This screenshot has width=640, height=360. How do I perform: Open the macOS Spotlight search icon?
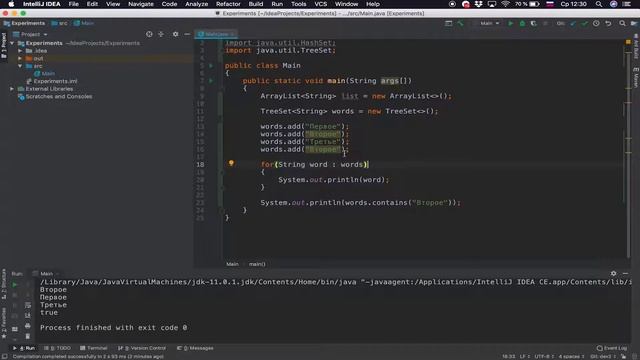[x=599, y=4]
